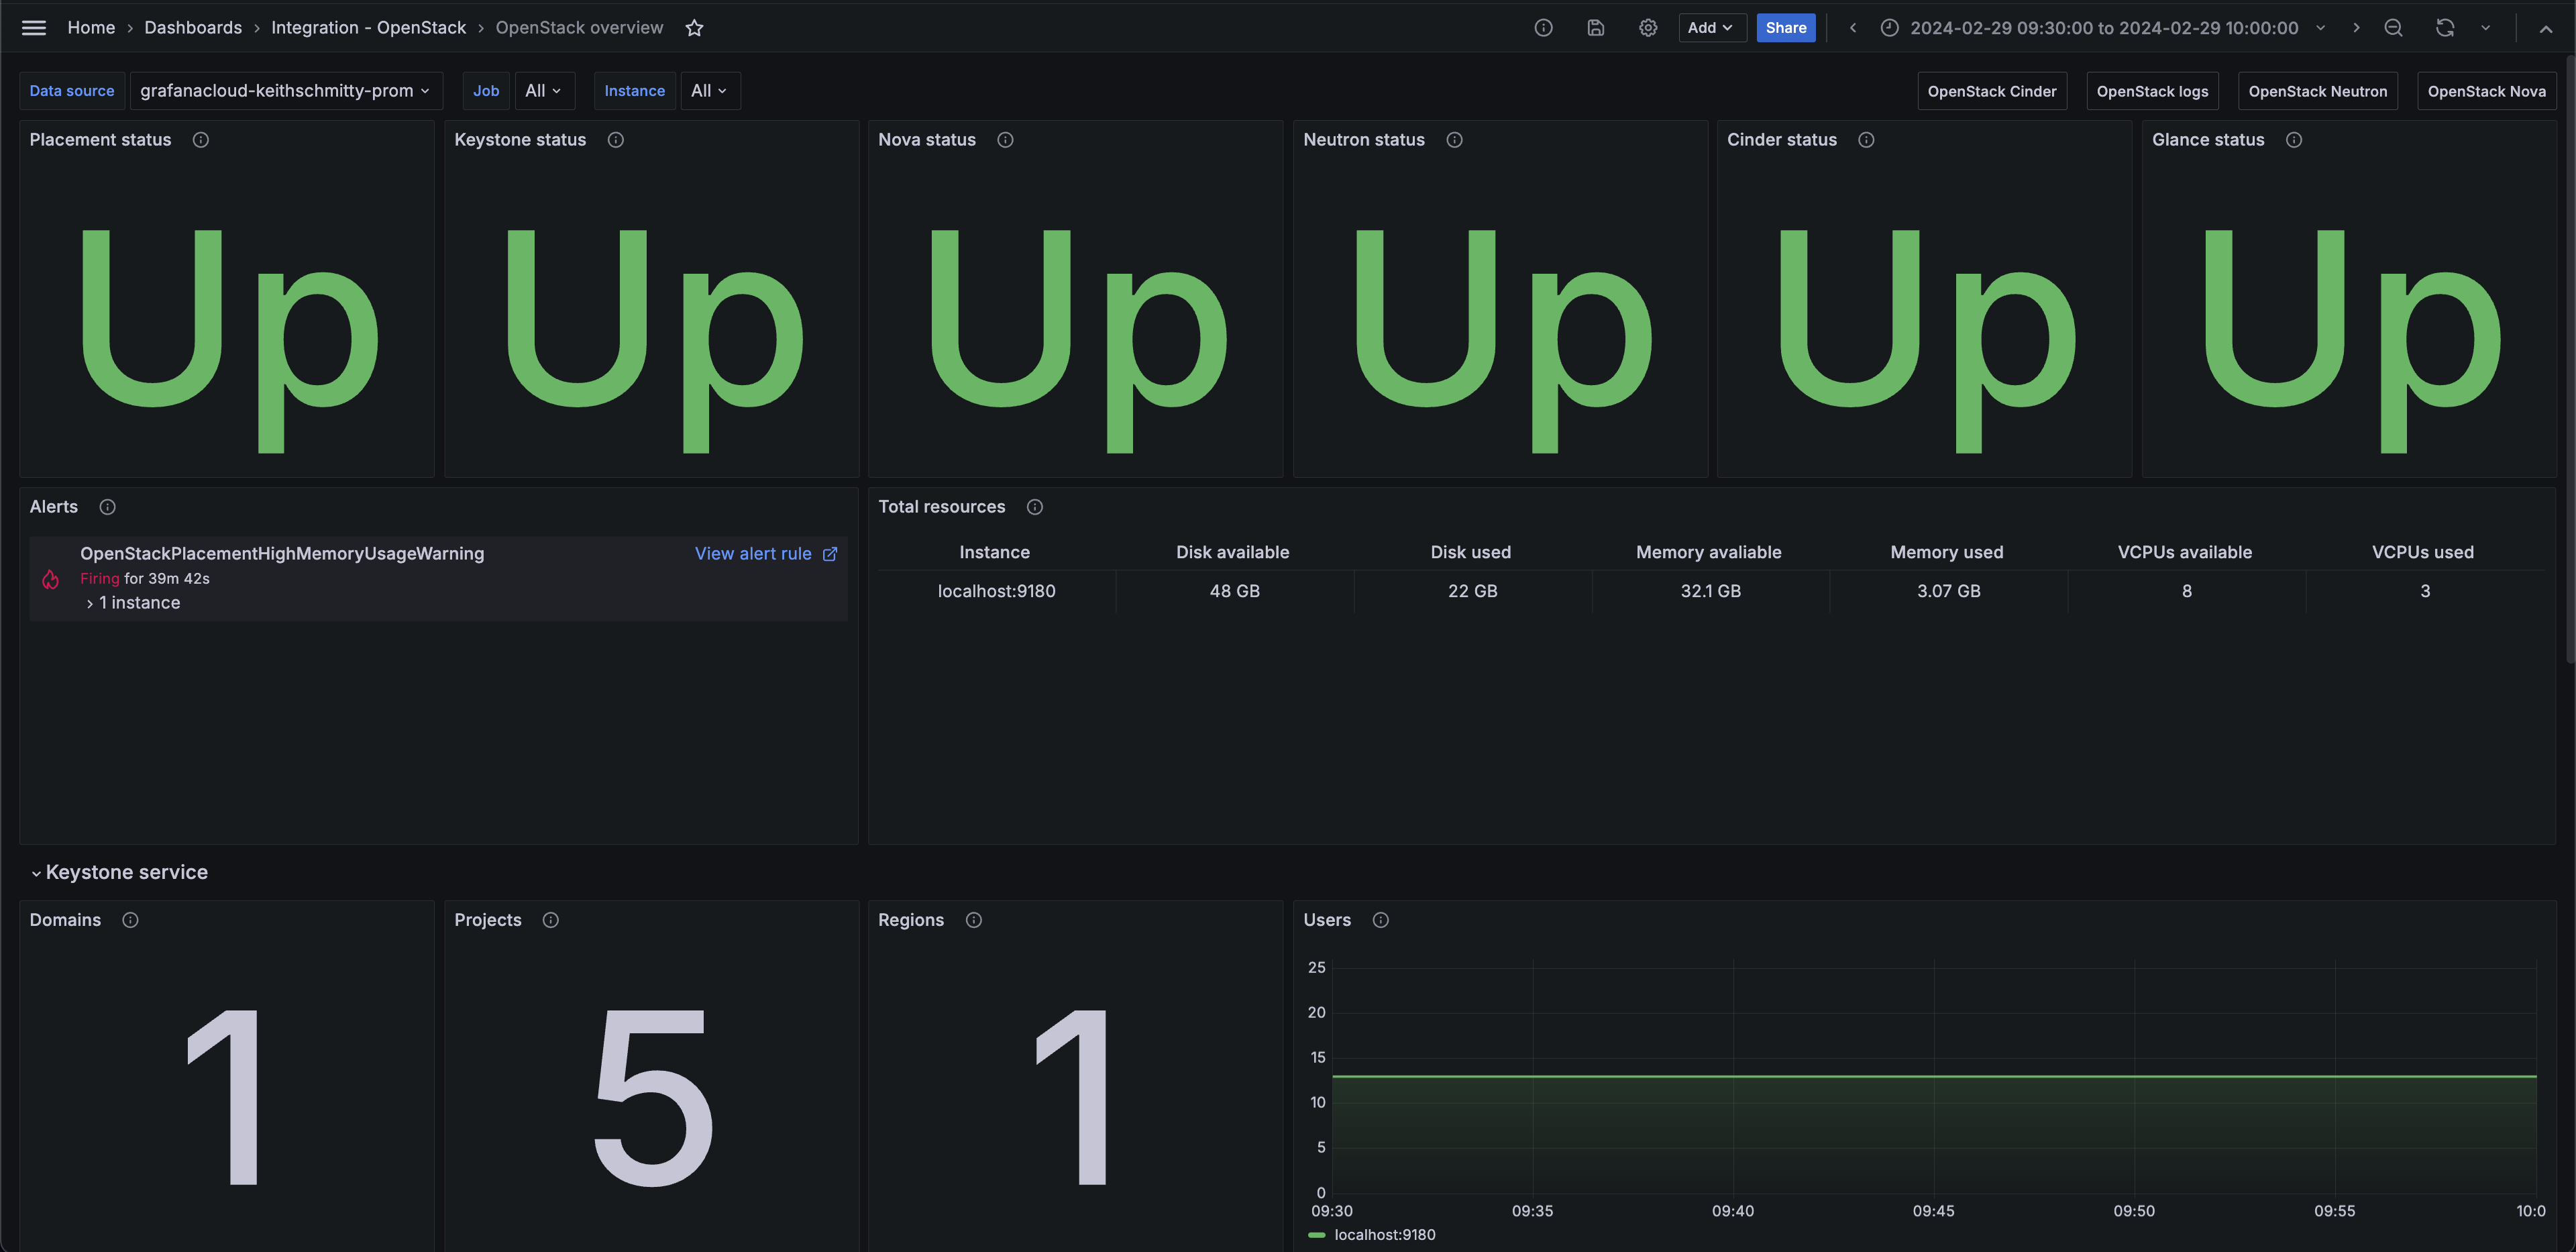Screen dimensions: 2576x1252
Task: Click the Placement status panel info icon
Action: click(x=200, y=140)
